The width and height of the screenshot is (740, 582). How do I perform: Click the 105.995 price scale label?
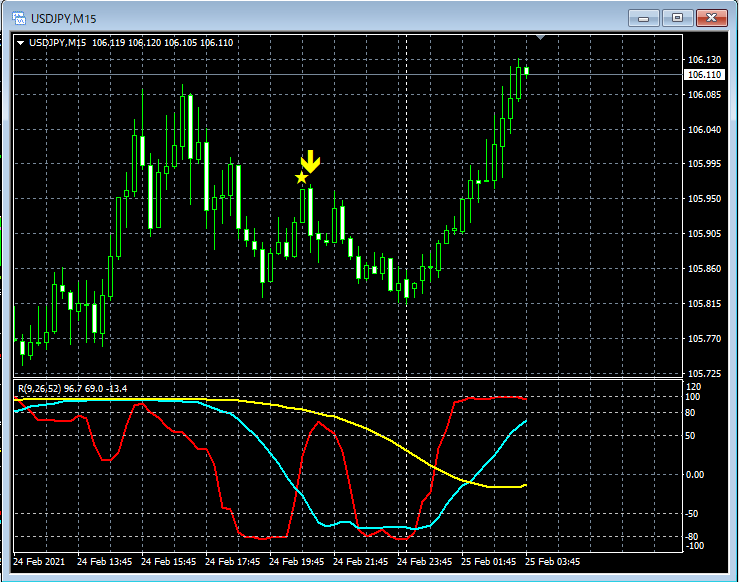coord(705,164)
